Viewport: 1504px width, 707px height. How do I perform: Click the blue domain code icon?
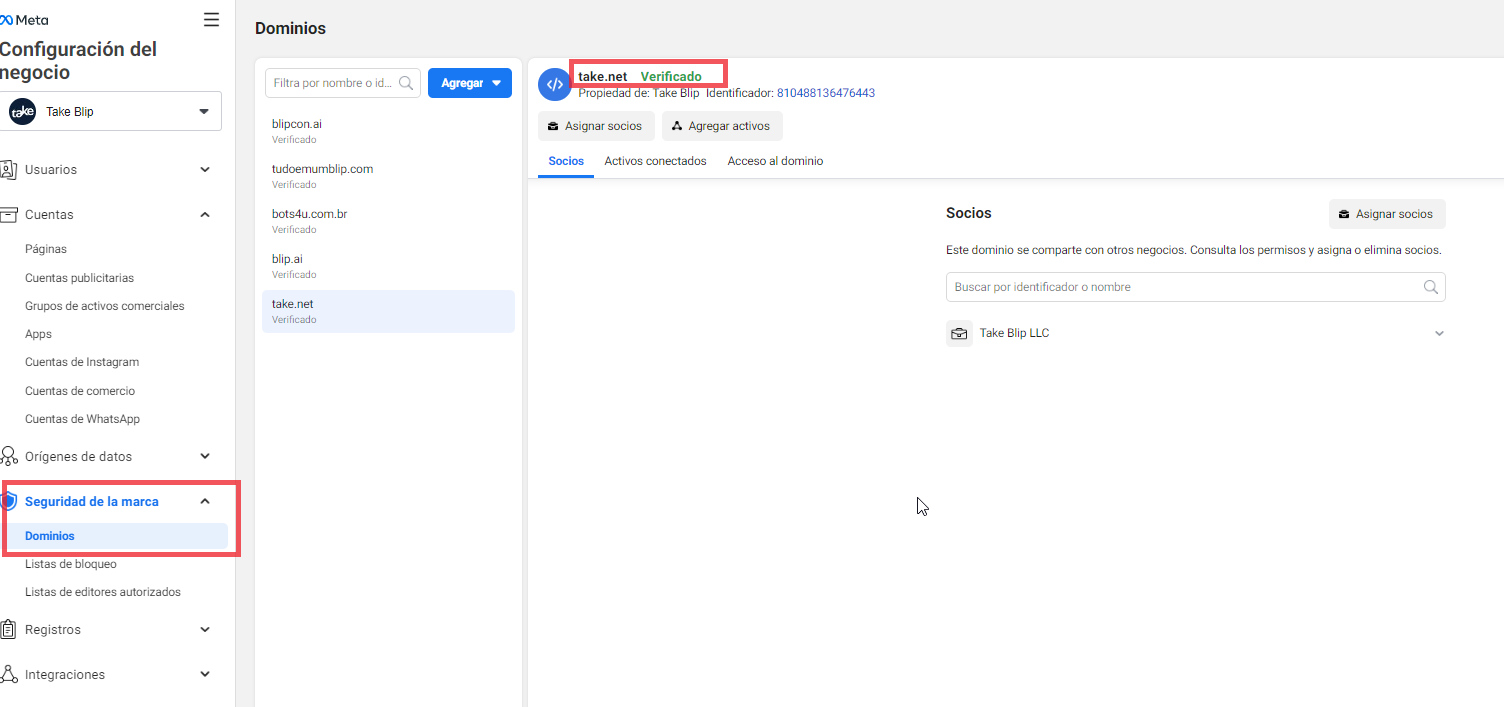[554, 84]
